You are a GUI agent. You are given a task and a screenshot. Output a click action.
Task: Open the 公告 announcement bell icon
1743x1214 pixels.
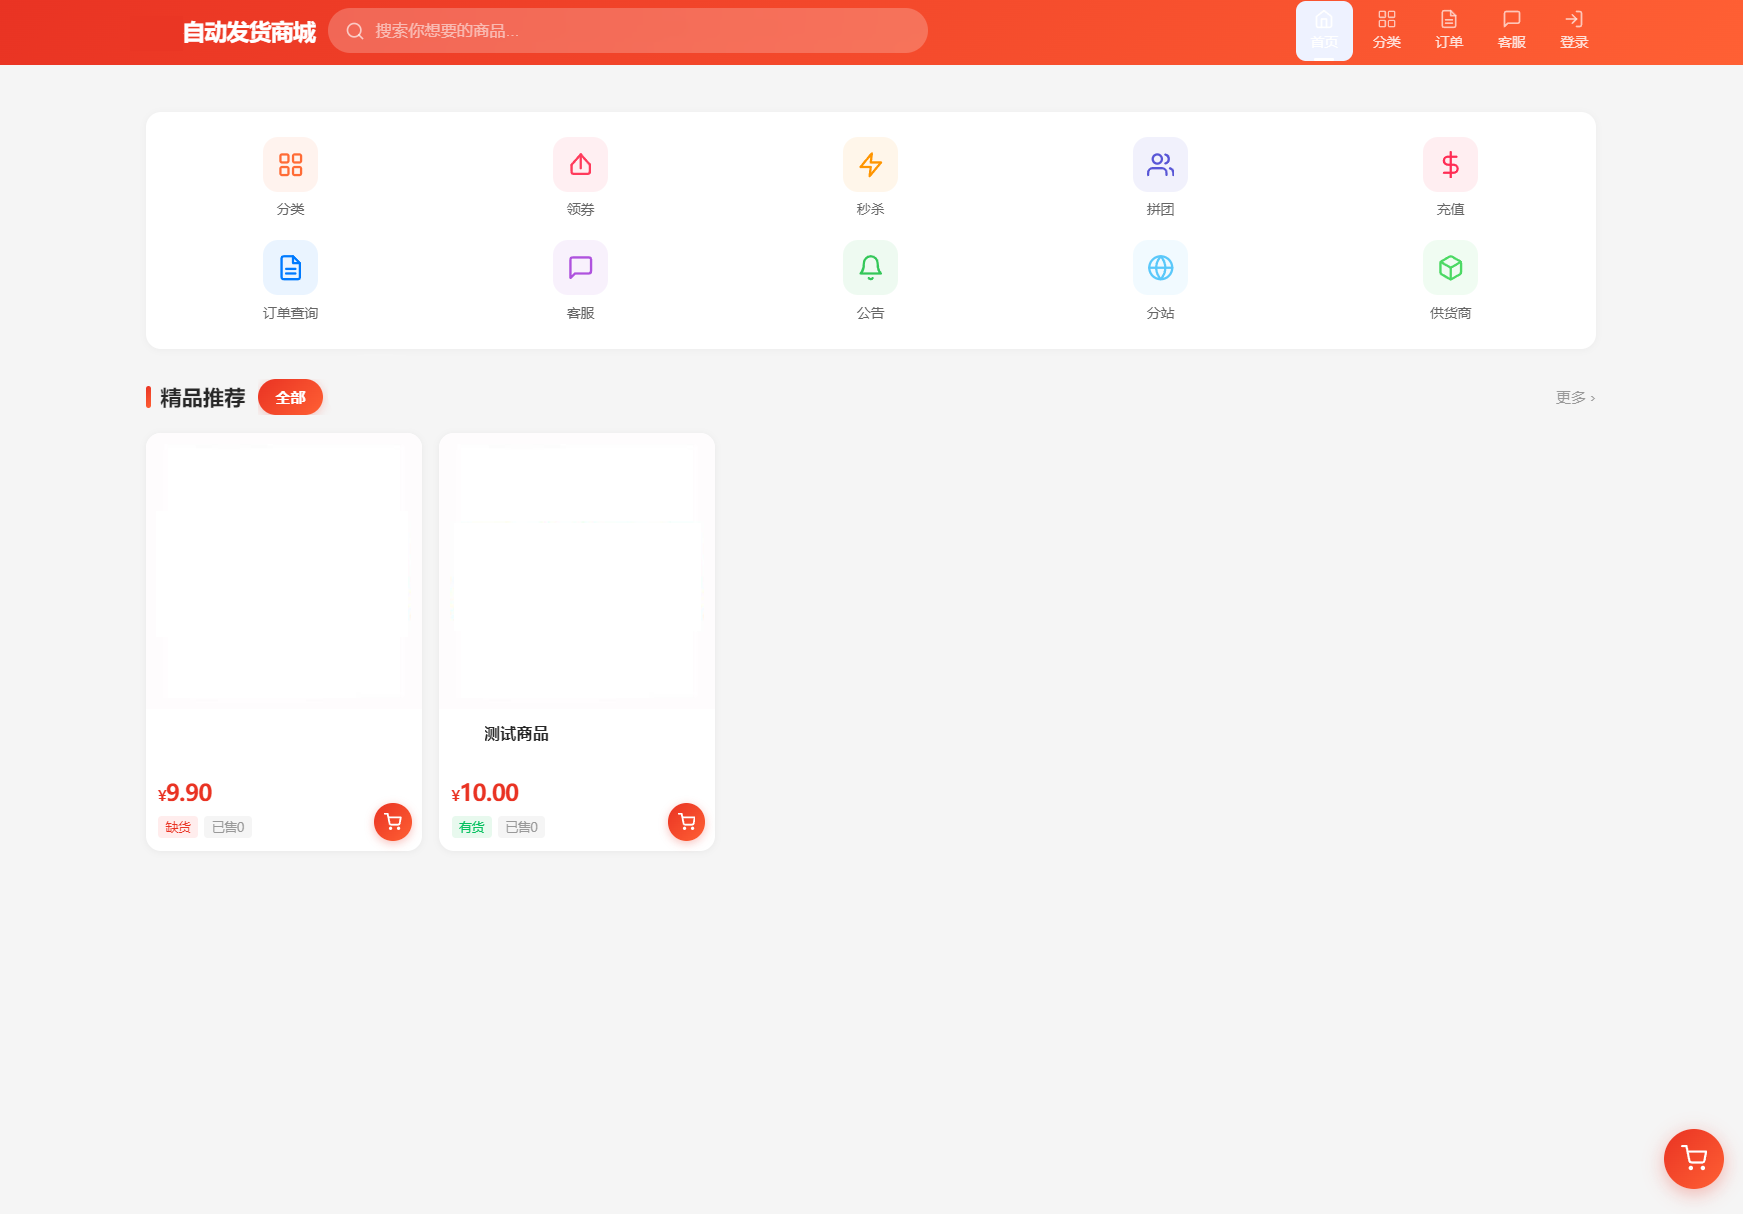870,268
